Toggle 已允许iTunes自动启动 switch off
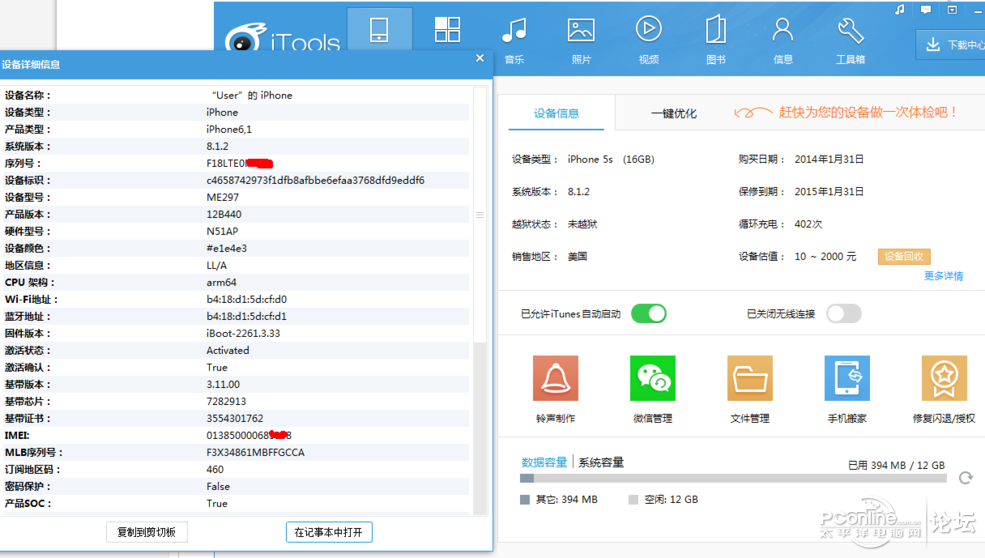Viewport: 985px width, 558px height. coord(649,314)
